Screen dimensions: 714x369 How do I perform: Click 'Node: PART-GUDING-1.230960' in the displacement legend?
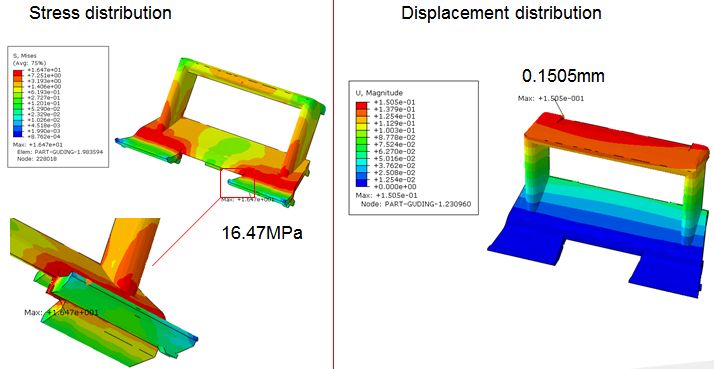click(416, 204)
